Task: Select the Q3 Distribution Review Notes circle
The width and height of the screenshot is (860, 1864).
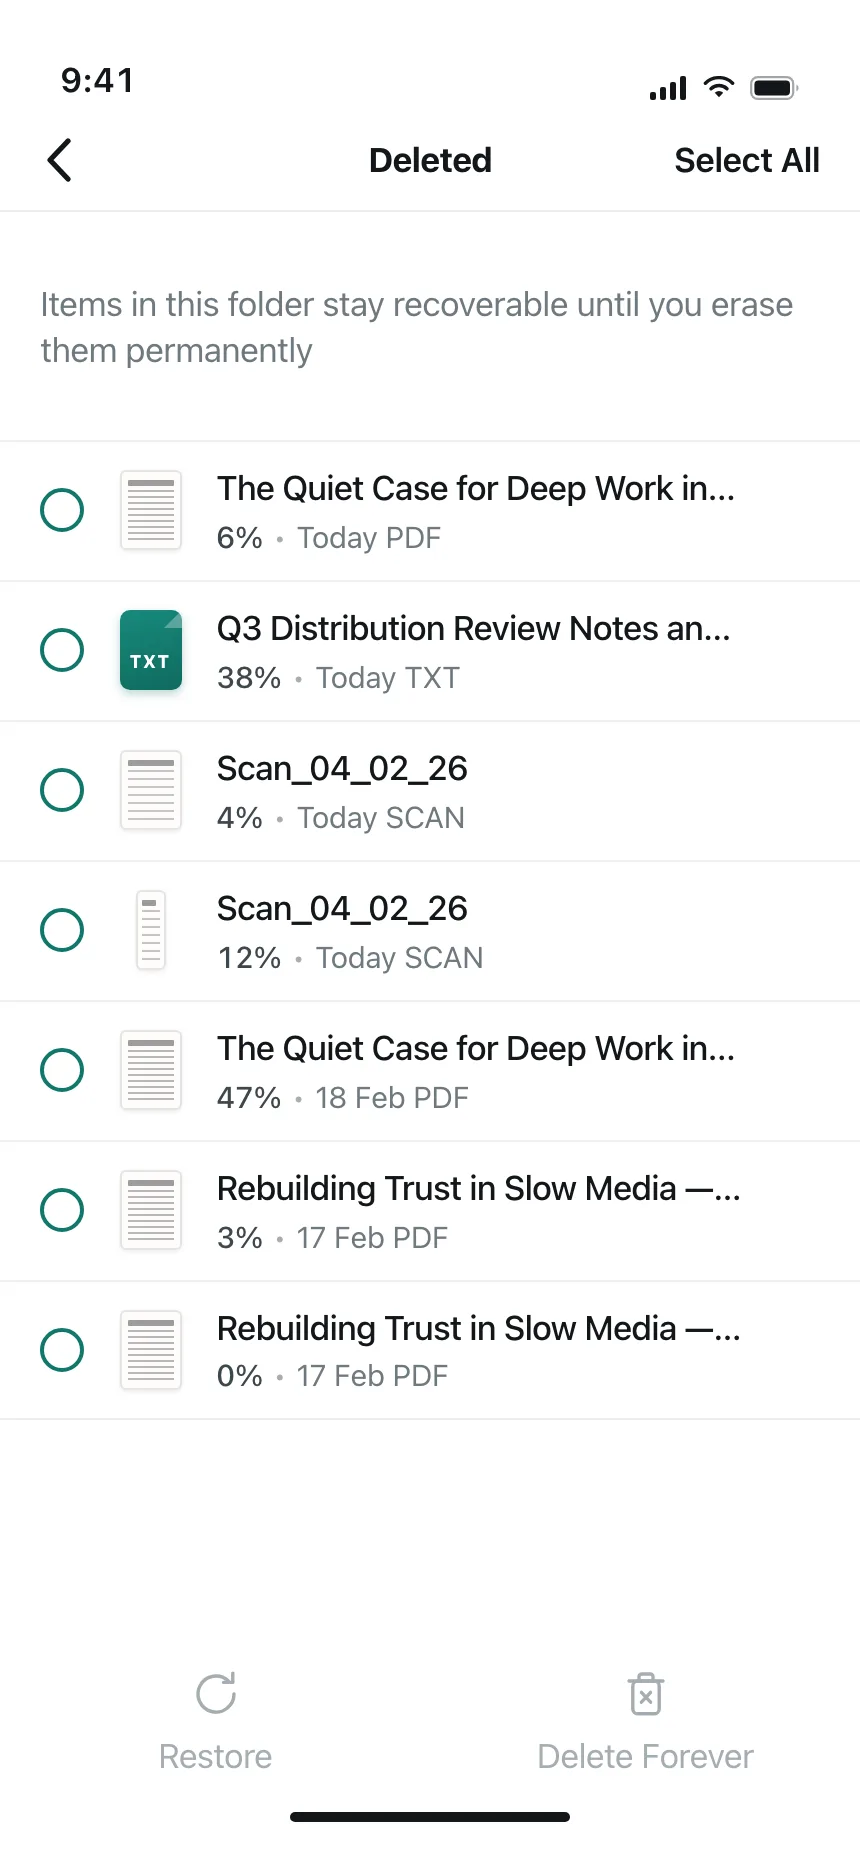Action: coord(62,650)
